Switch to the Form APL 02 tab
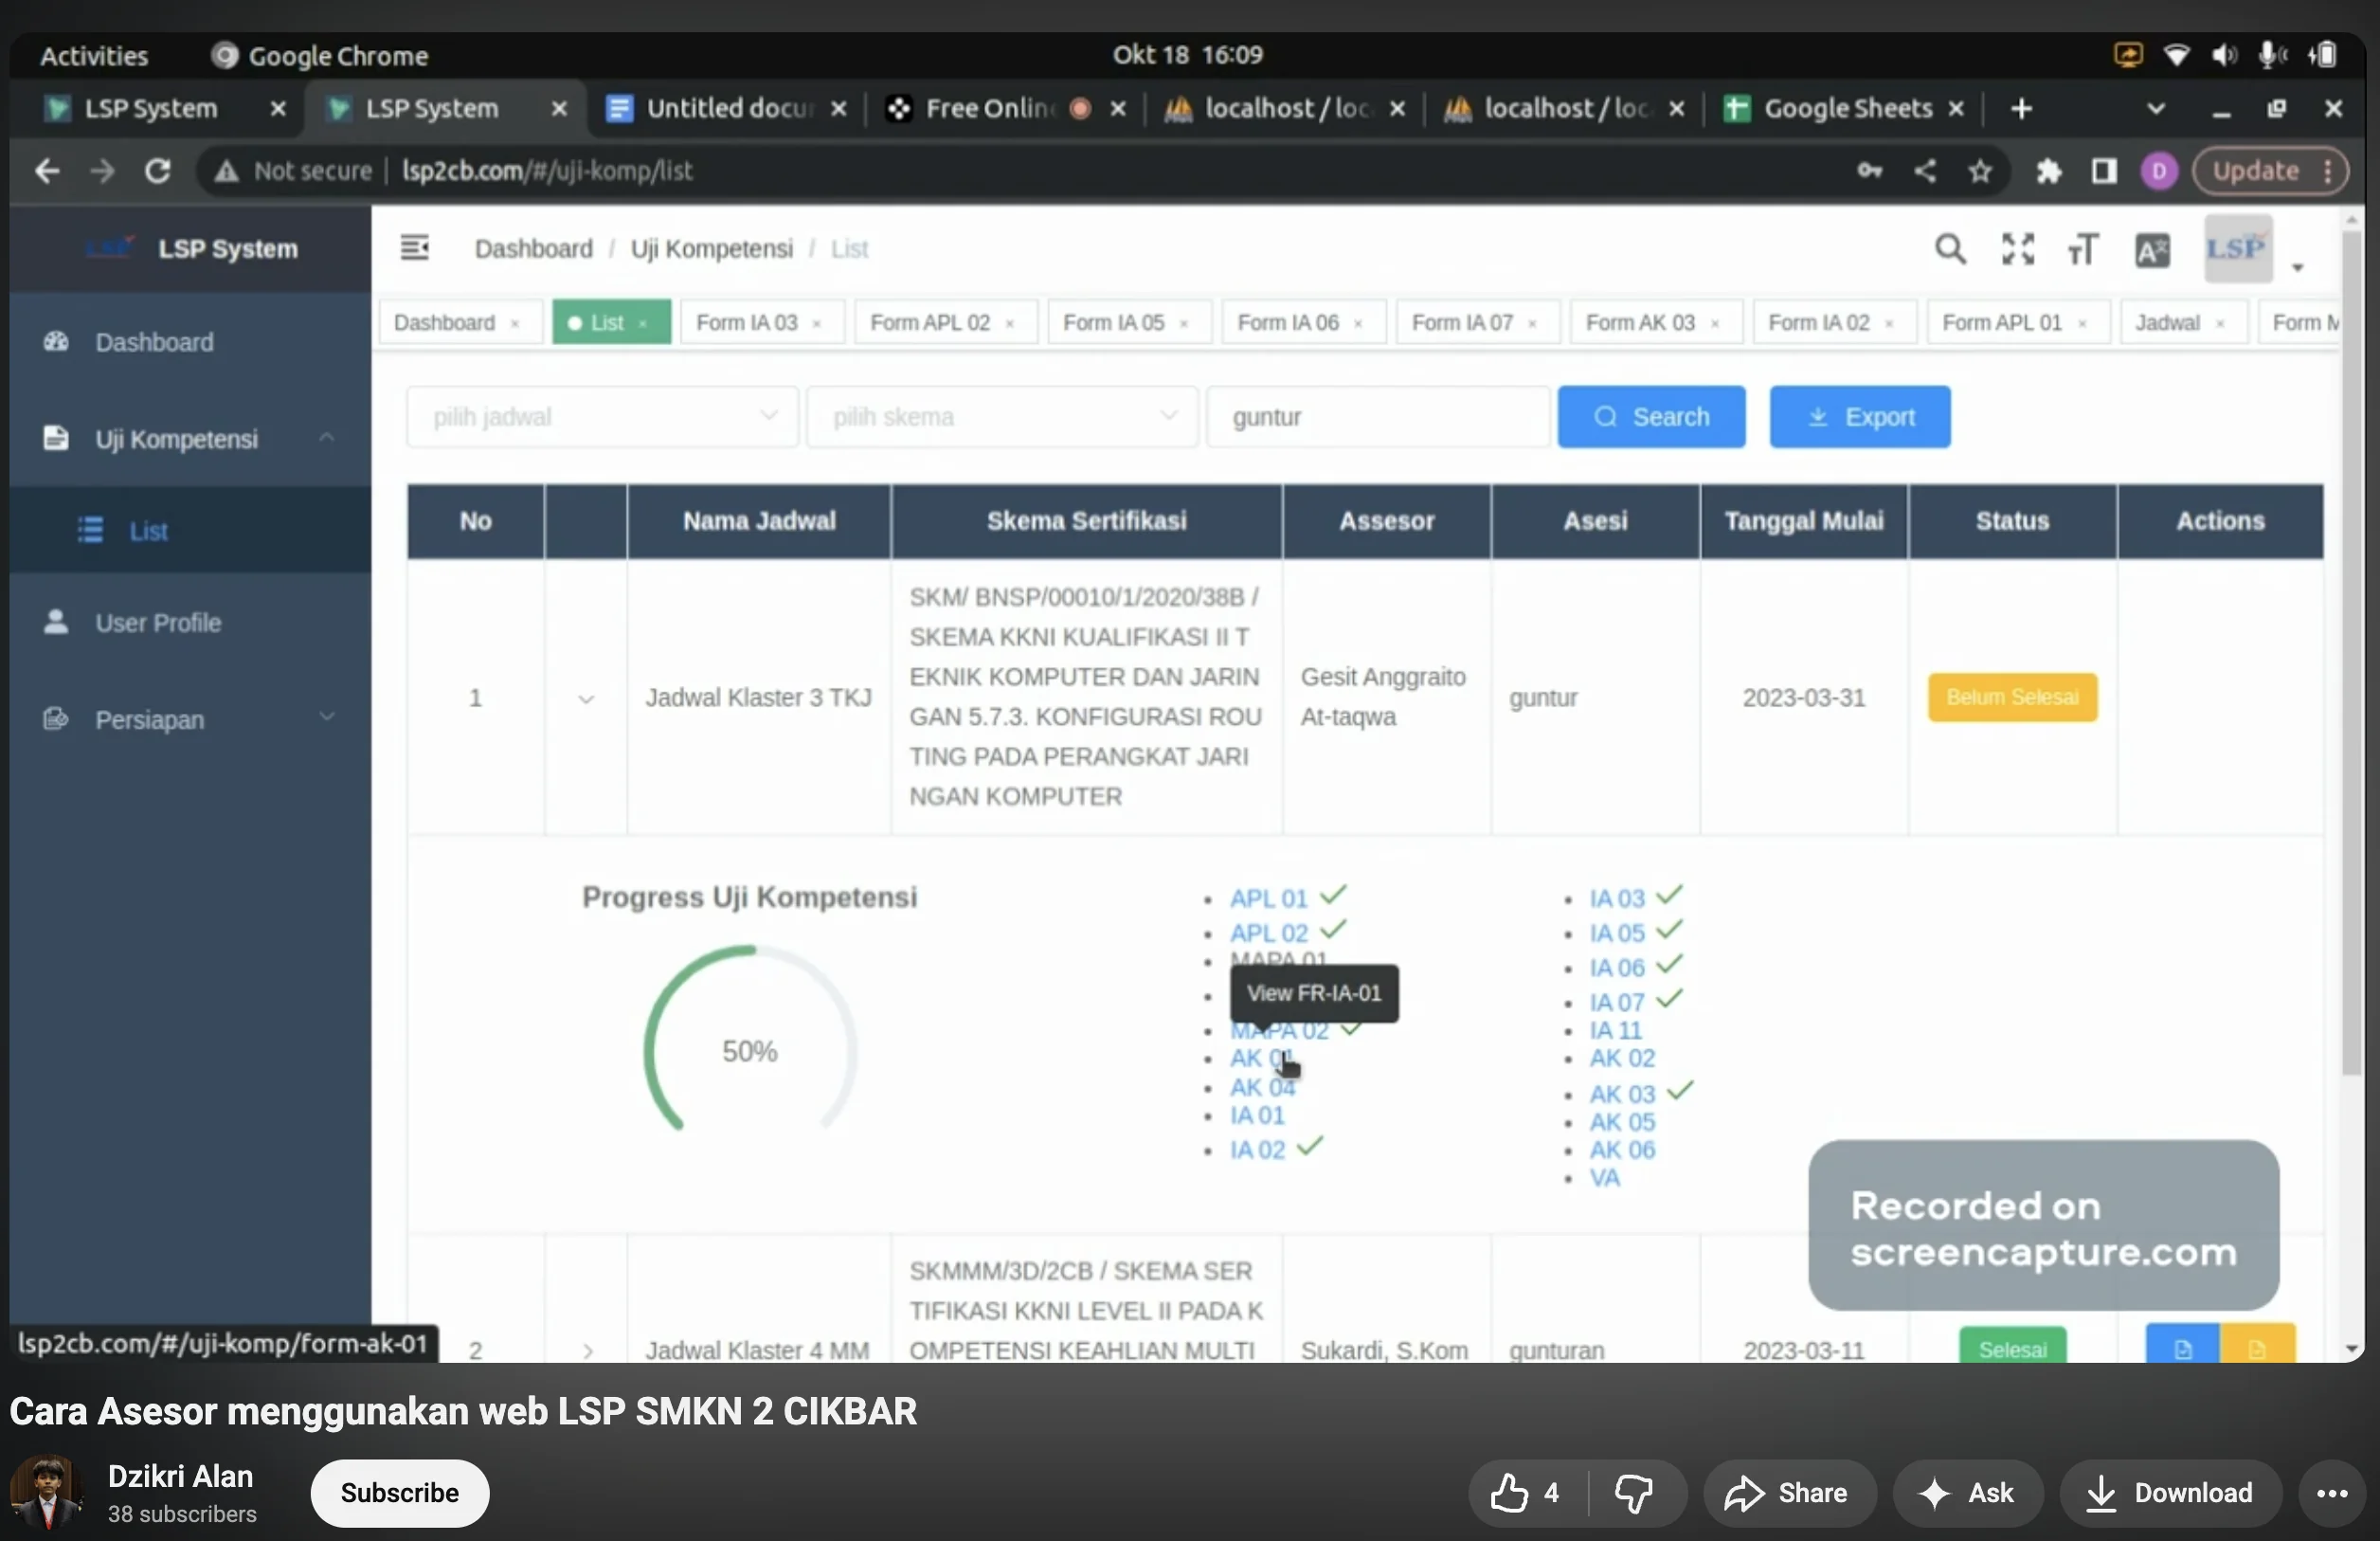 (x=930, y=323)
